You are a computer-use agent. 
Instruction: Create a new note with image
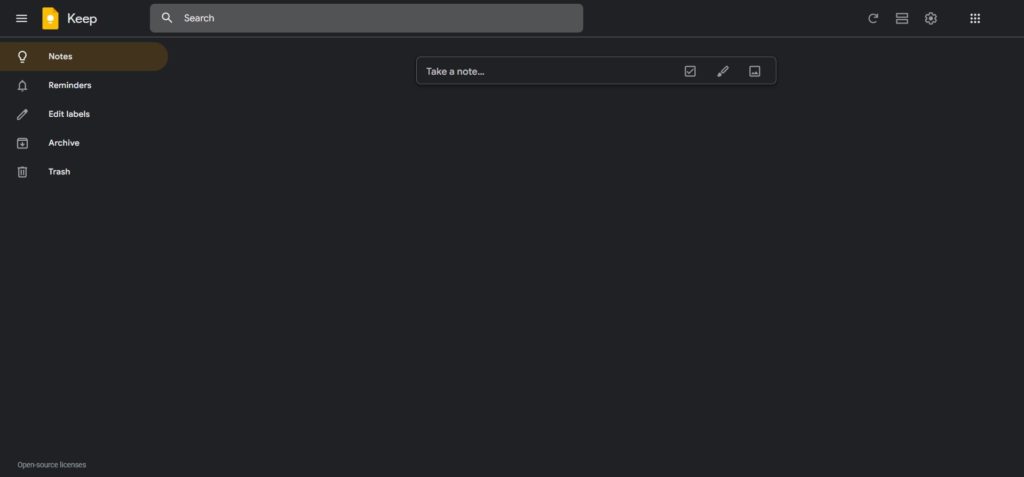click(754, 71)
